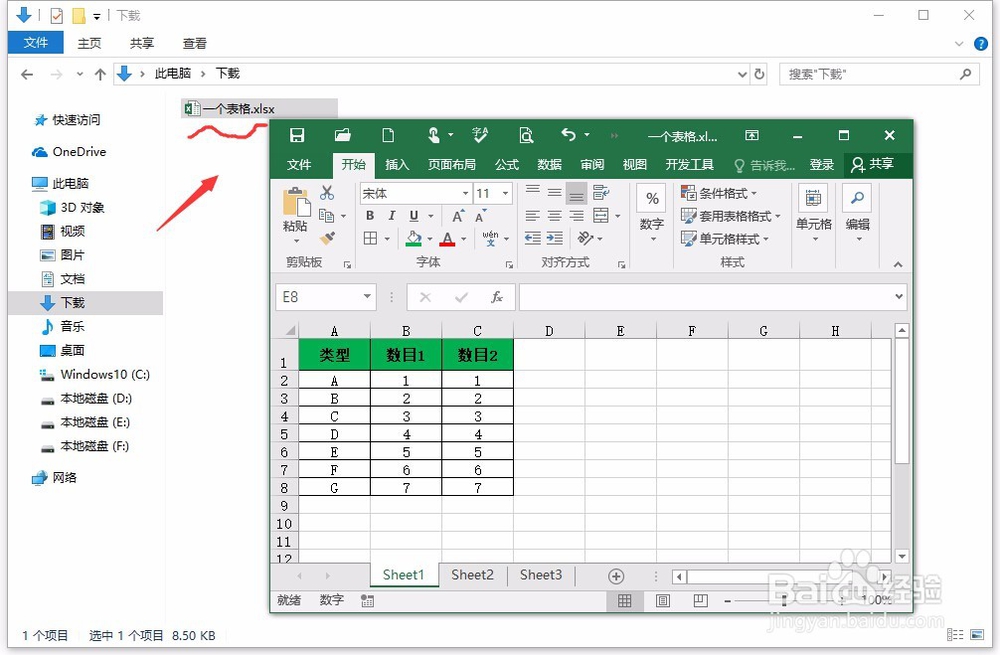The width and height of the screenshot is (1000, 655).
Task: Click the 登录 sign-in link
Action: (x=821, y=164)
